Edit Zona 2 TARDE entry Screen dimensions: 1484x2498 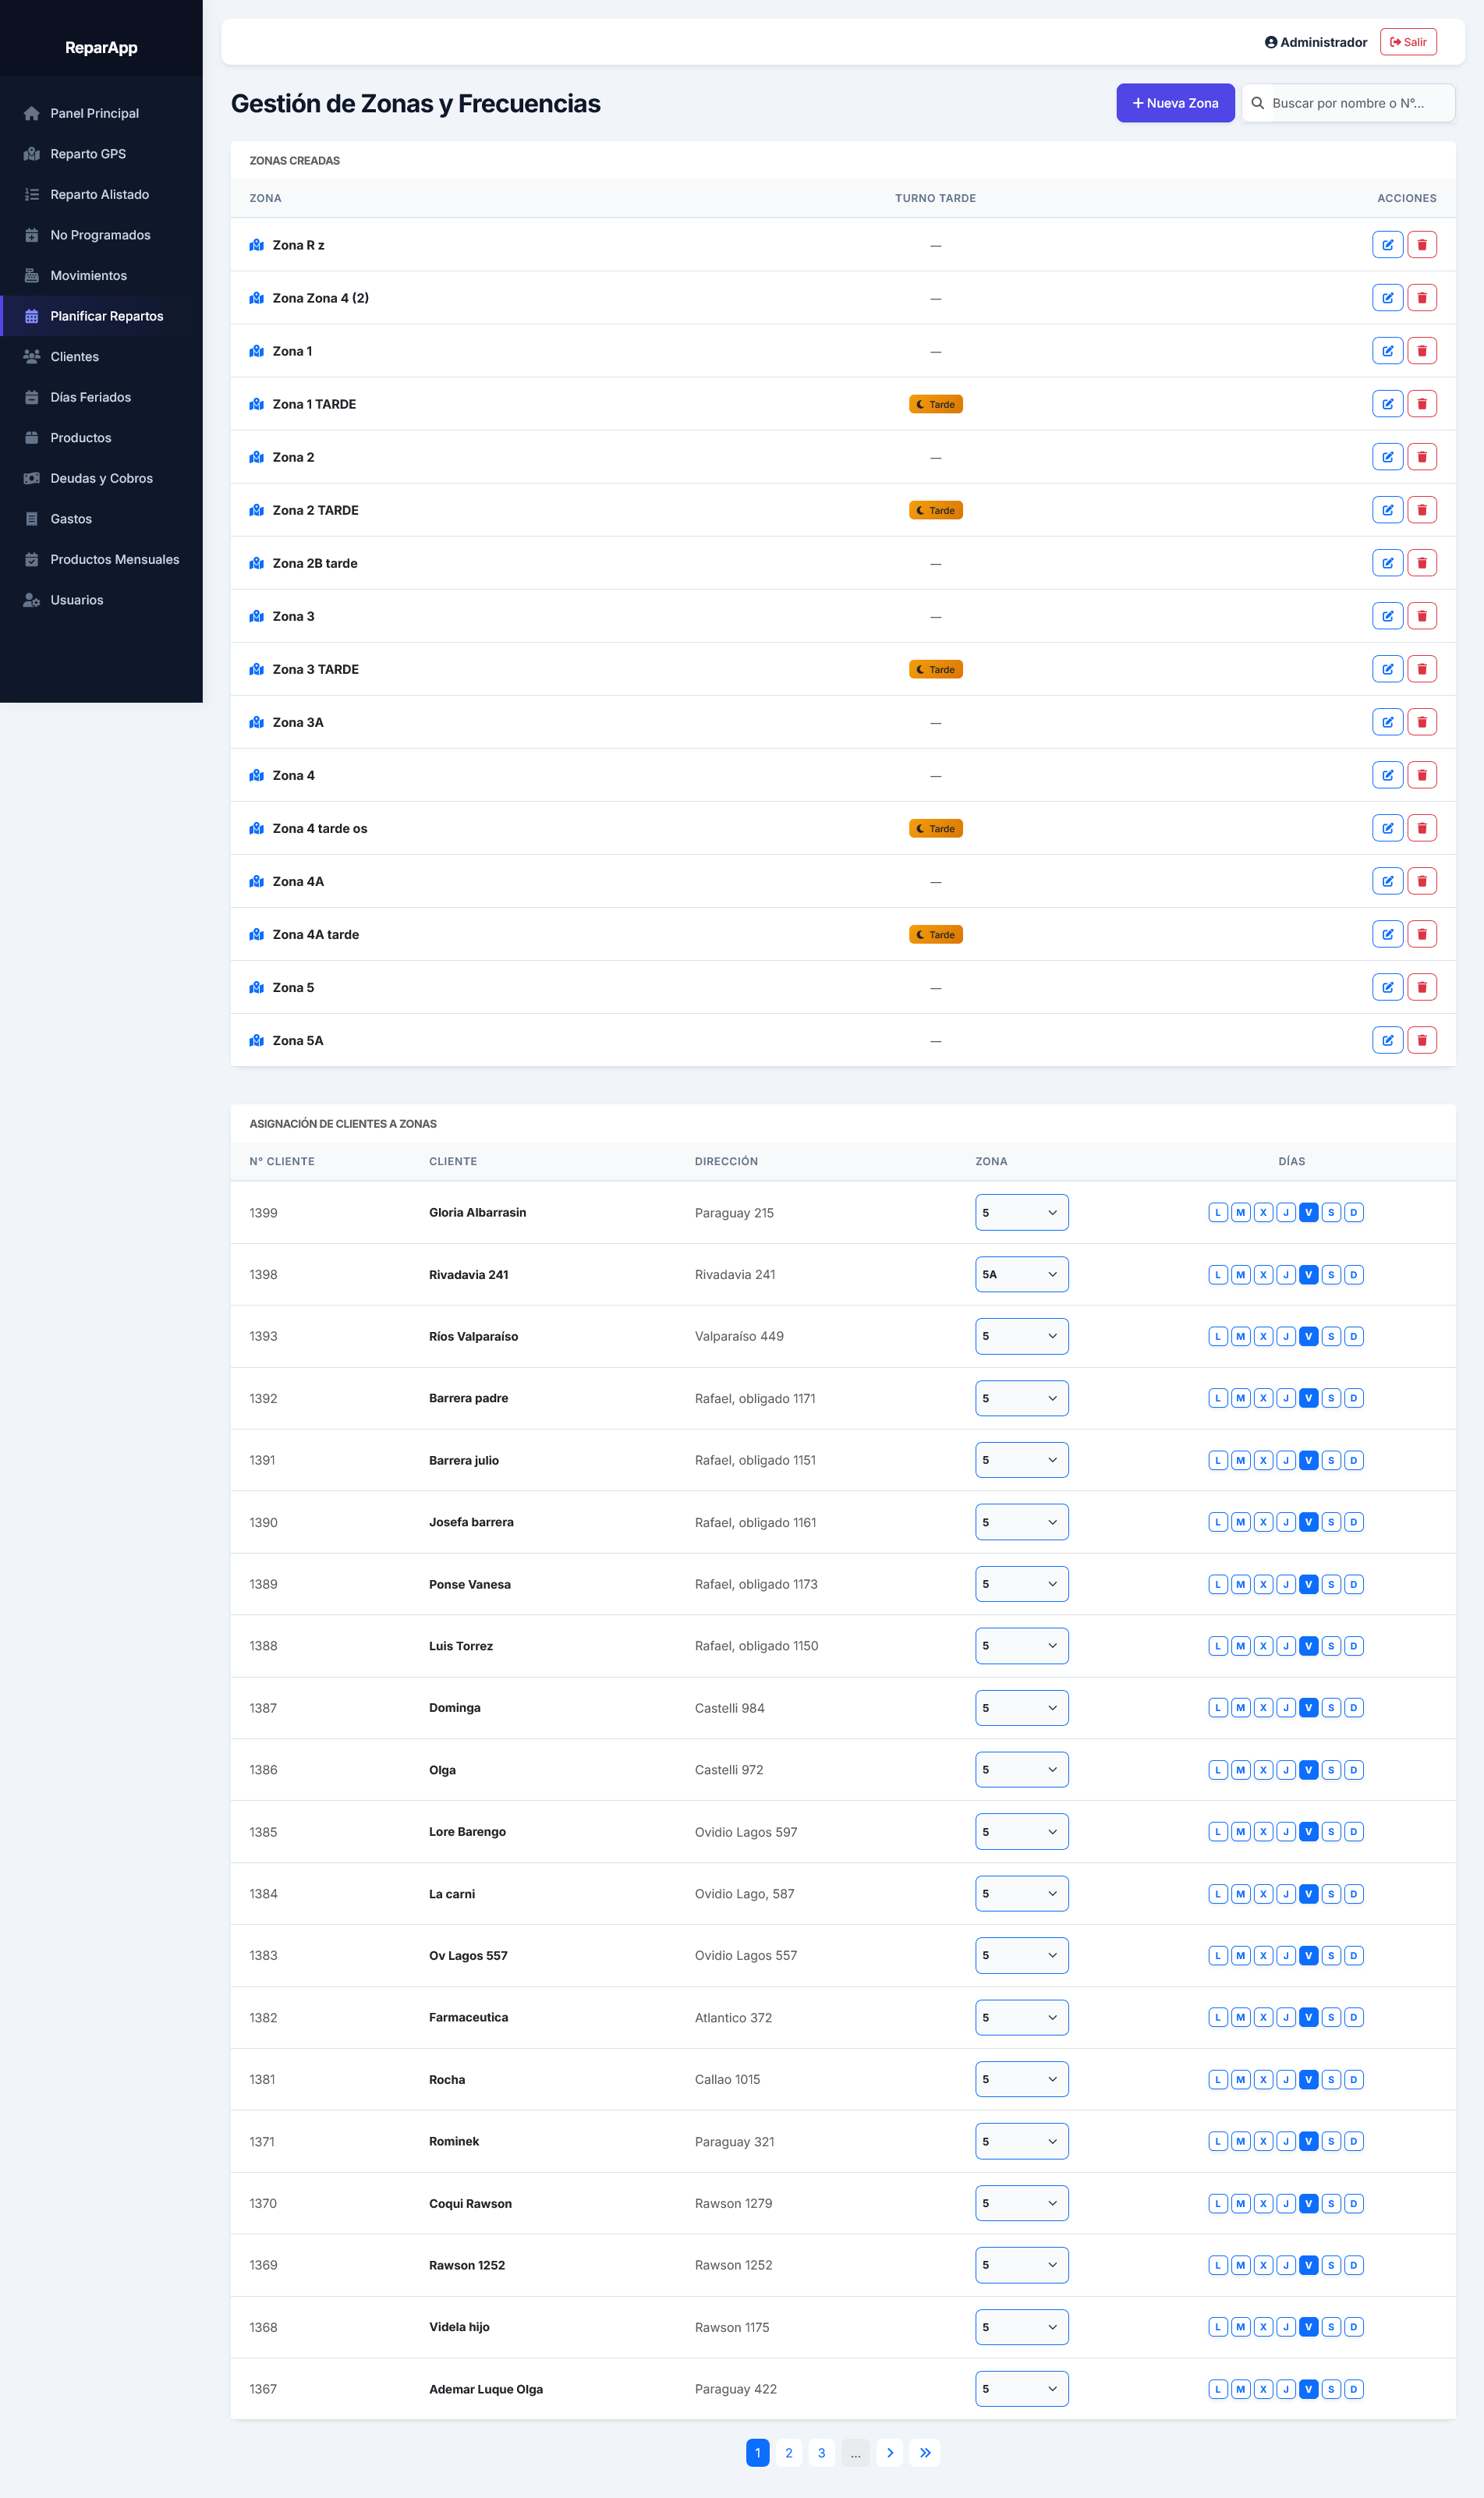(1387, 510)
